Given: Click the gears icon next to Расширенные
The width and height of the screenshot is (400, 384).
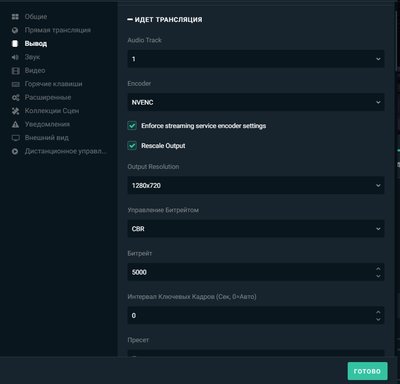Looking at the screenshot, I should (x=15, y=98).
